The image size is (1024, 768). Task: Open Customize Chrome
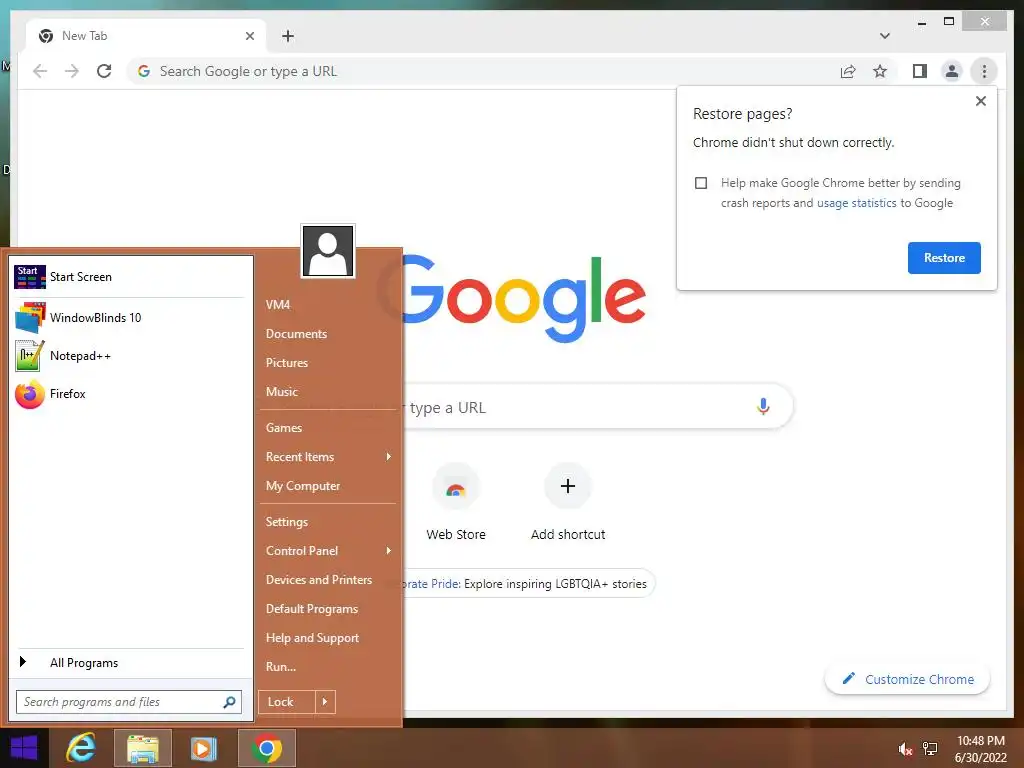pyautogui.click(x=907, y=679)
